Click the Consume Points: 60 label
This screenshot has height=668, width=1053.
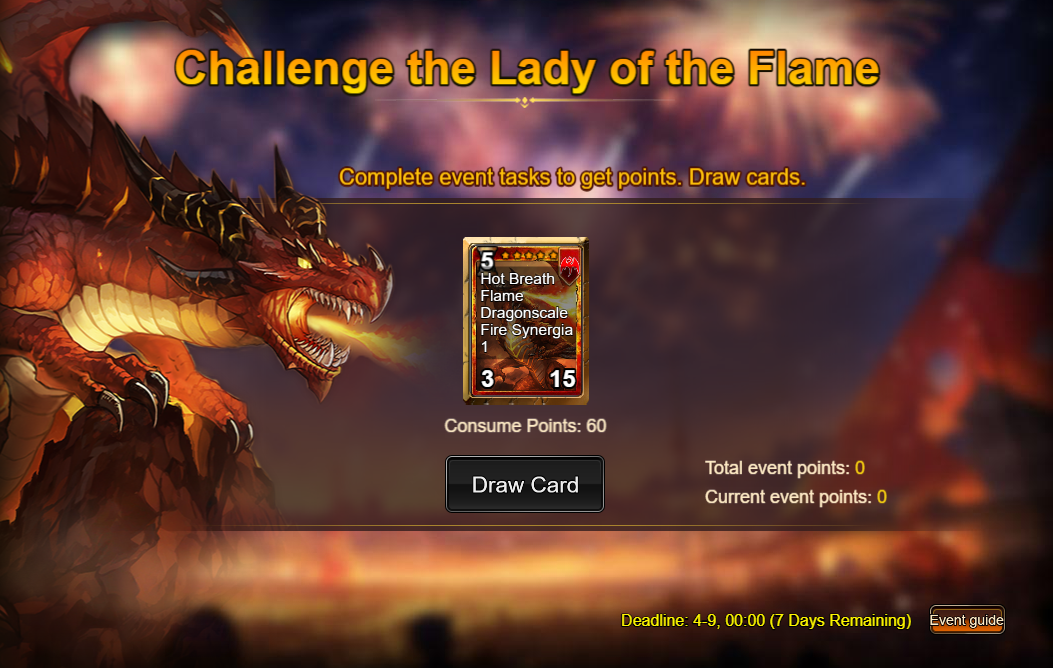click(525, 426)
